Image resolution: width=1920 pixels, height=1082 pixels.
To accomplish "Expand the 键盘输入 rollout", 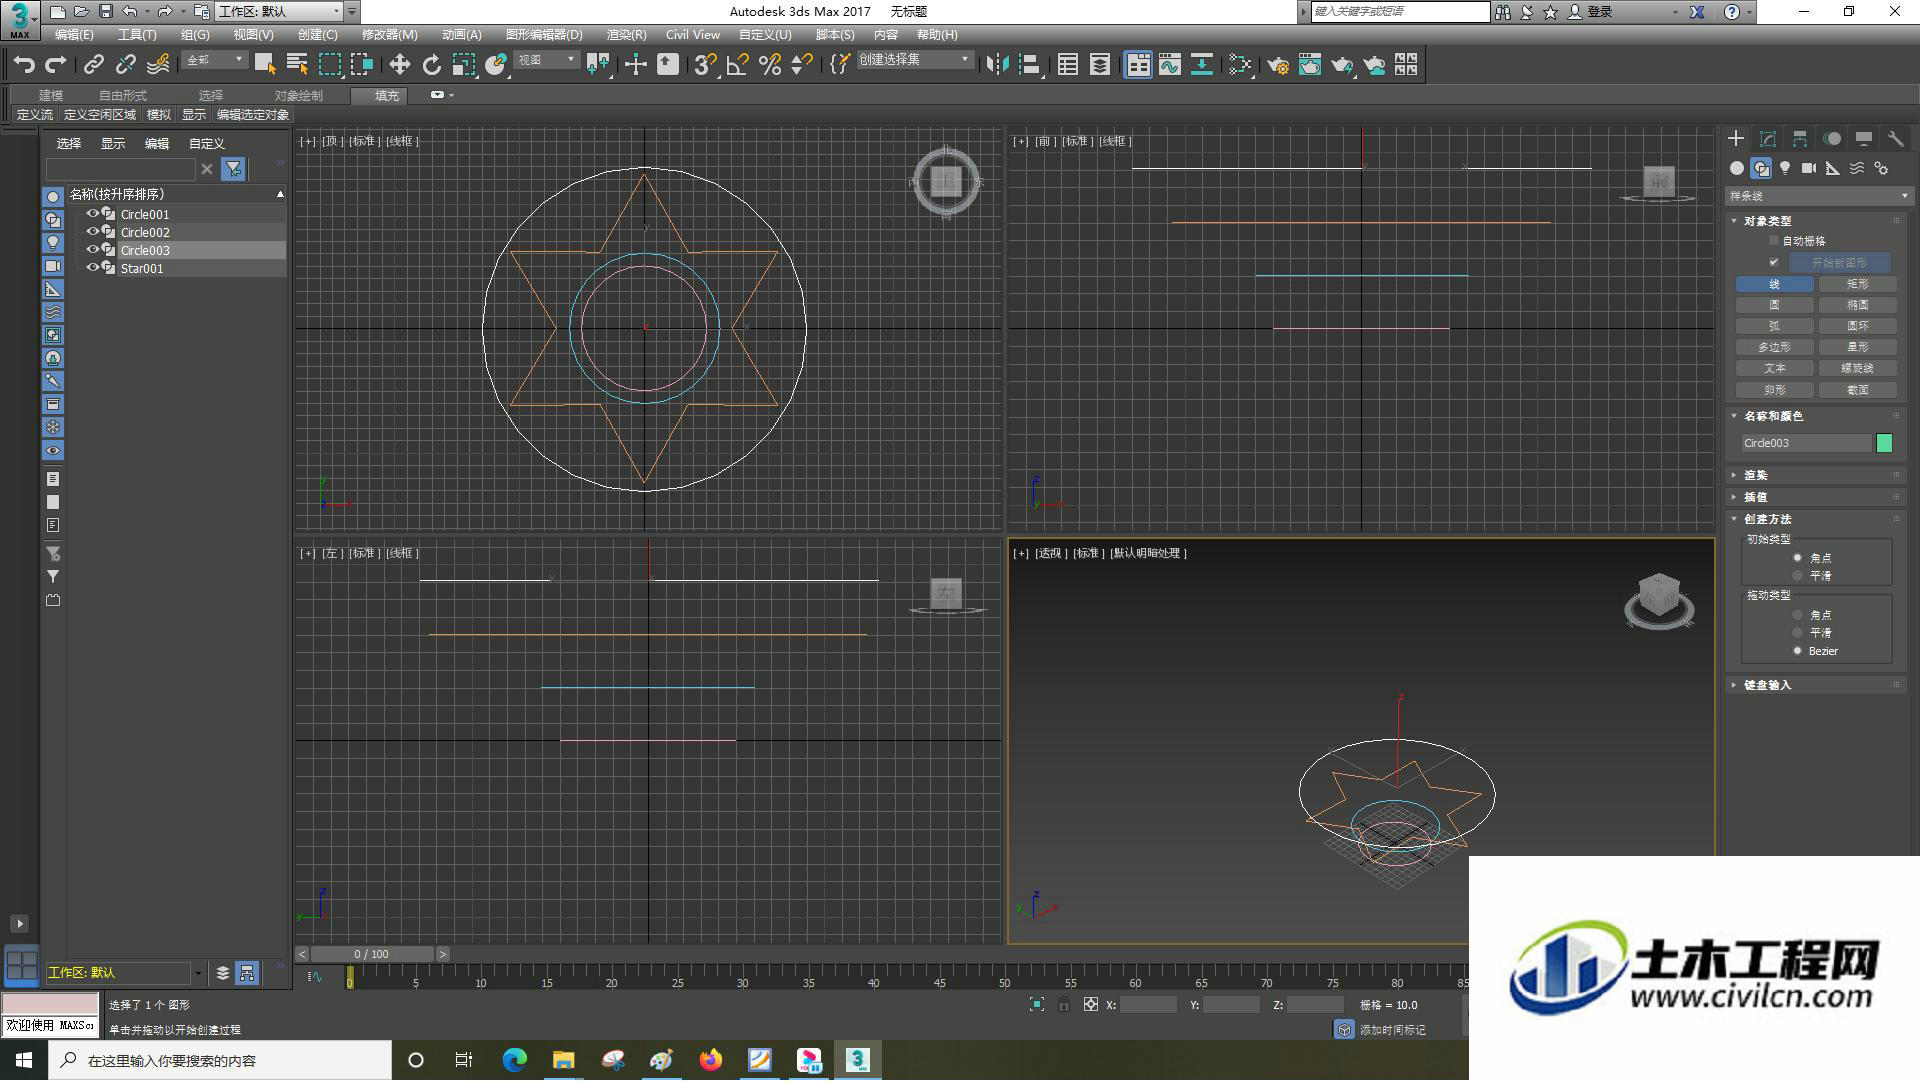I will [x=1767, y=685].
